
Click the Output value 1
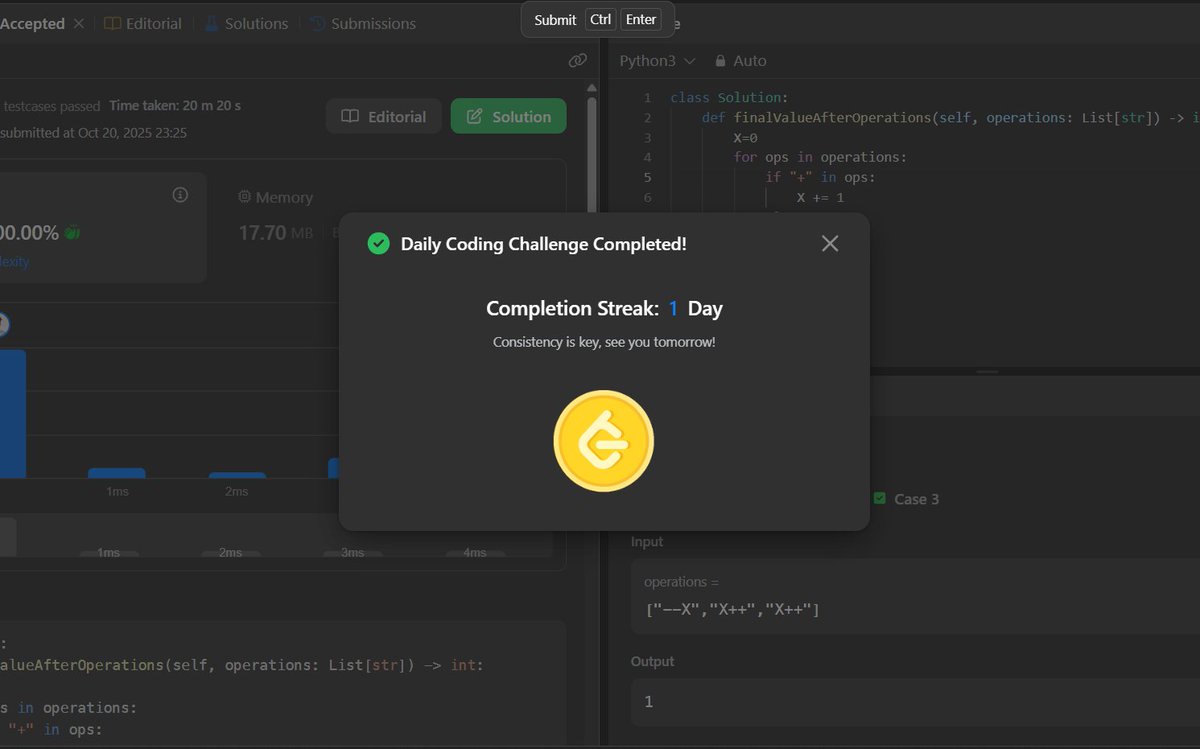tap(649, 702)
